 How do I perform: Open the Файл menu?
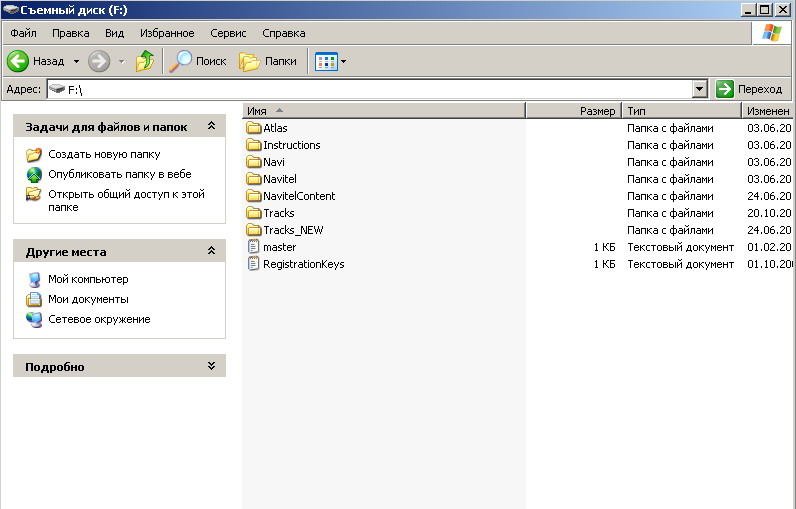23,33
